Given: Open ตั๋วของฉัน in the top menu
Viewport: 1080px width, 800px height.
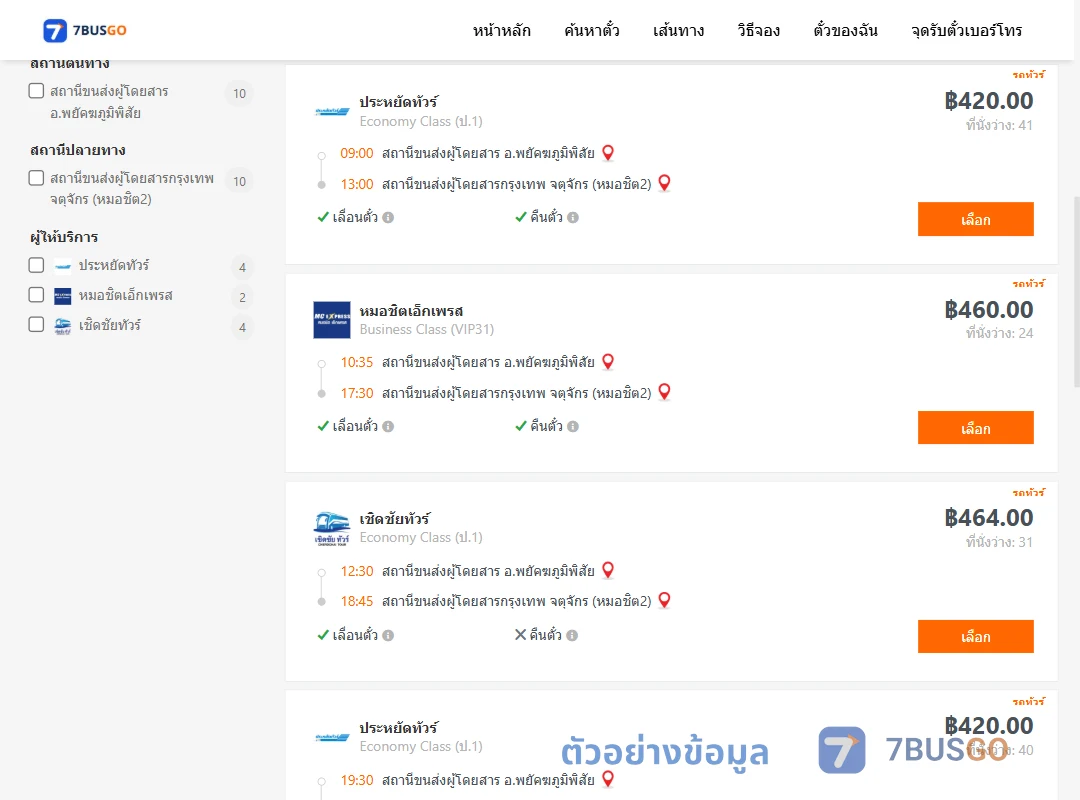Looking at the screenshot, I should click(845, 30).
